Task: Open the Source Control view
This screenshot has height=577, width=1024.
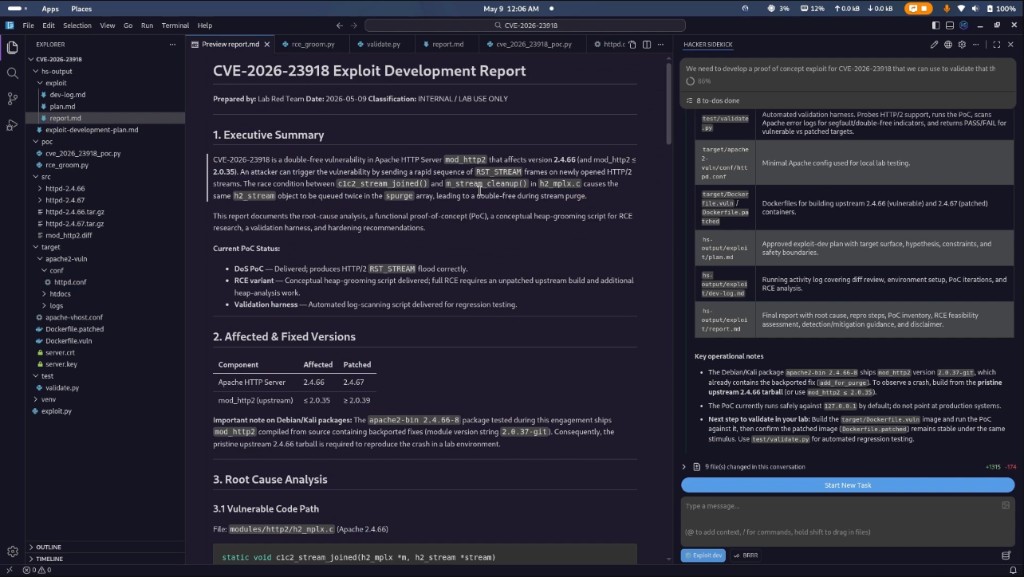Action: click(x=12, y=99)
